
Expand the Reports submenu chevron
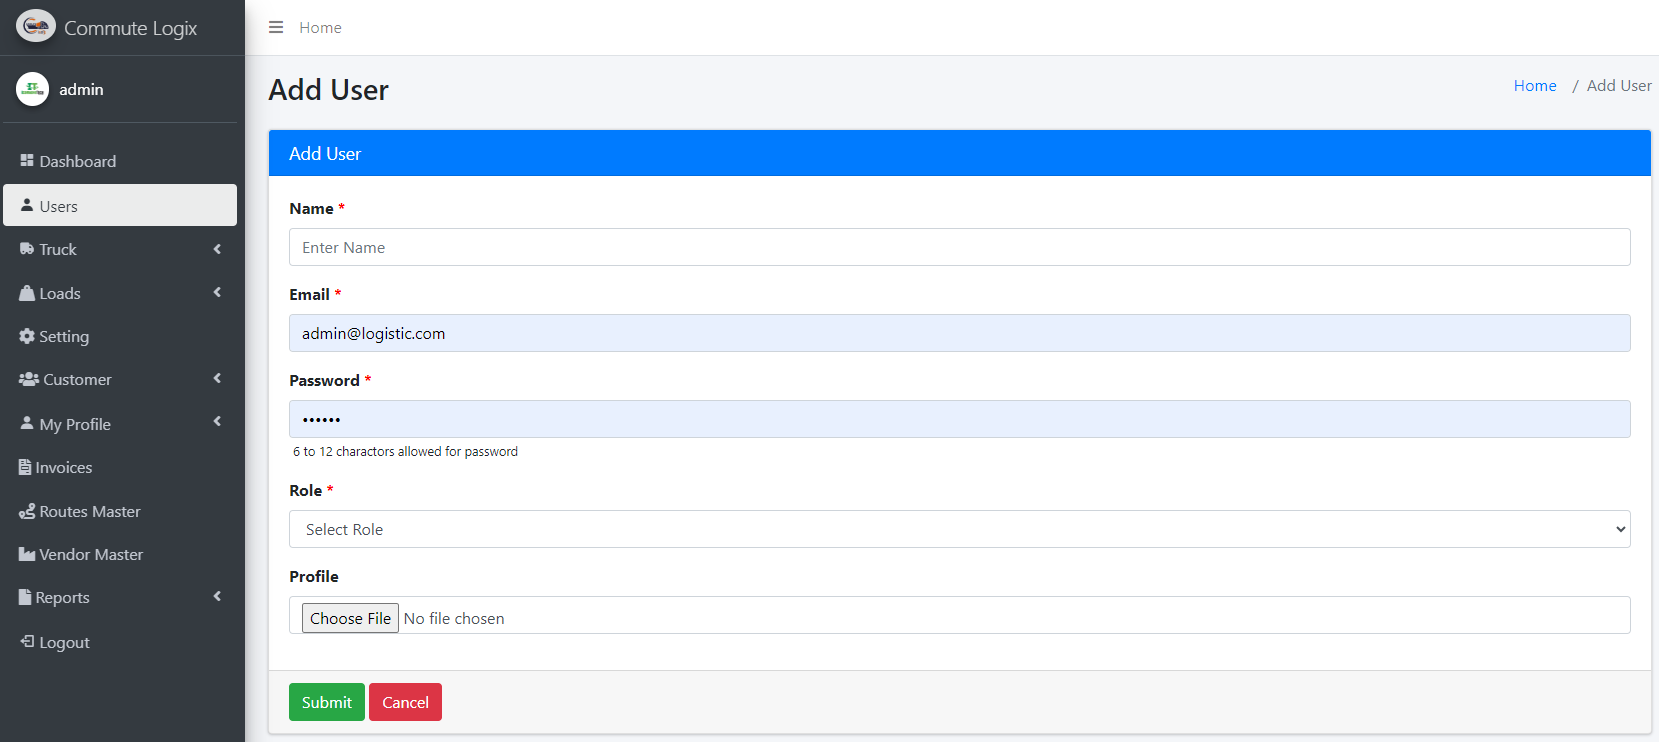click(x=217, y=597)
